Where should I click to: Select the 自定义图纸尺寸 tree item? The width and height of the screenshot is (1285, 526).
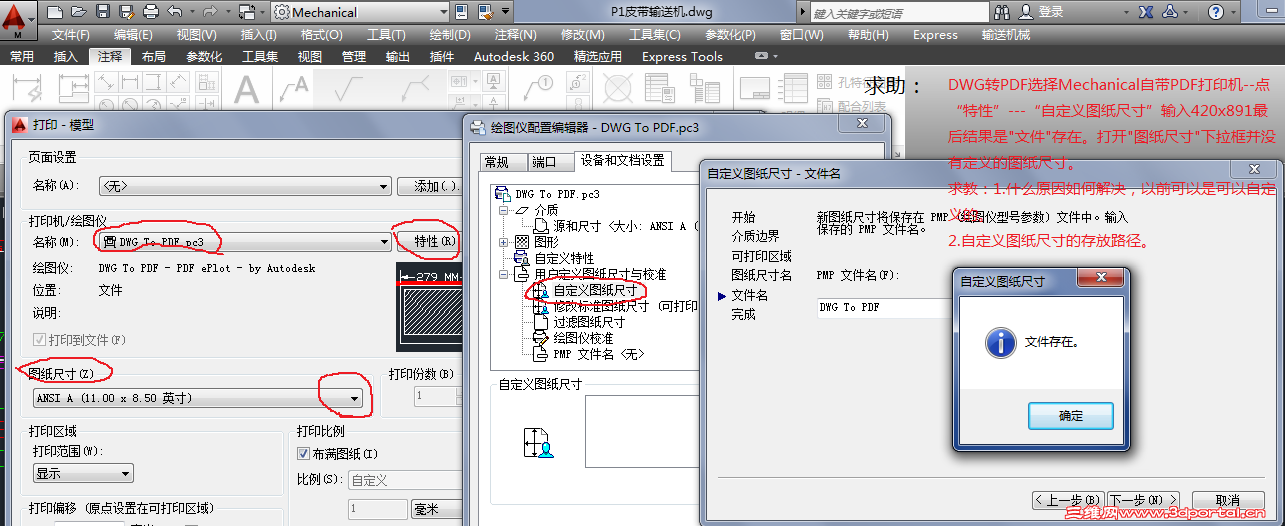coord(595,291)
